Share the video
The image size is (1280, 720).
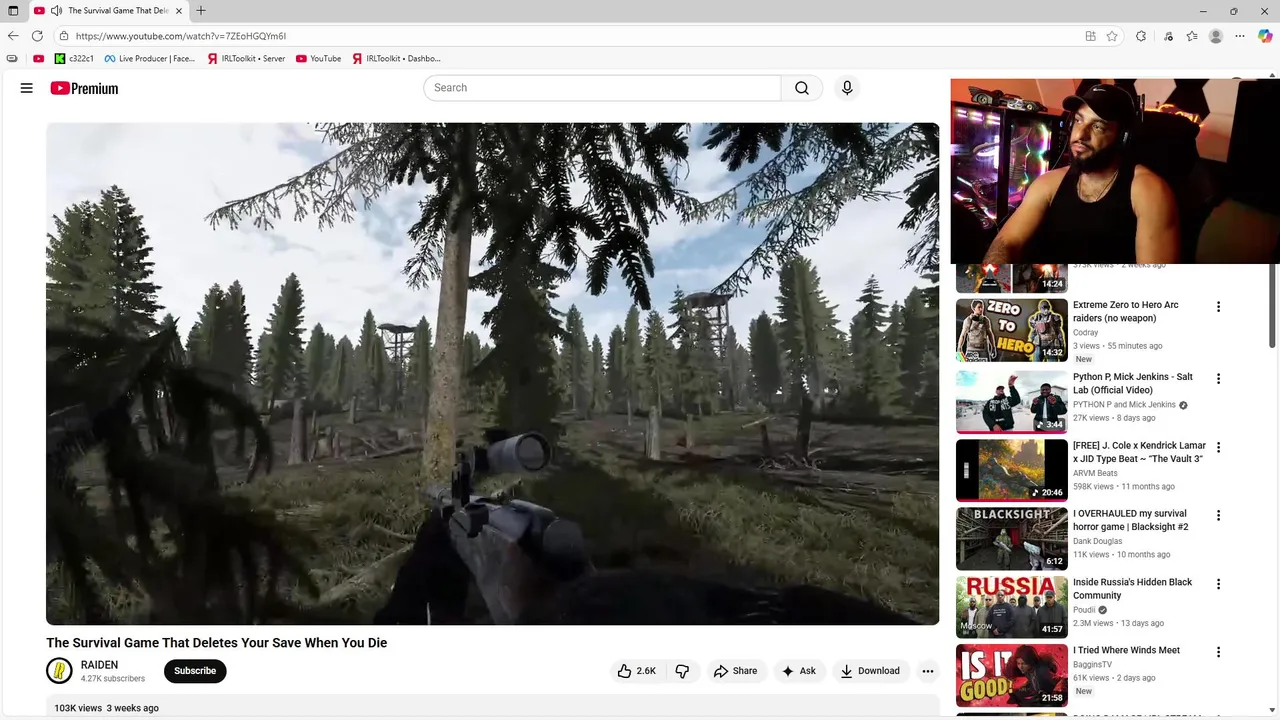(x=735, y=671)
